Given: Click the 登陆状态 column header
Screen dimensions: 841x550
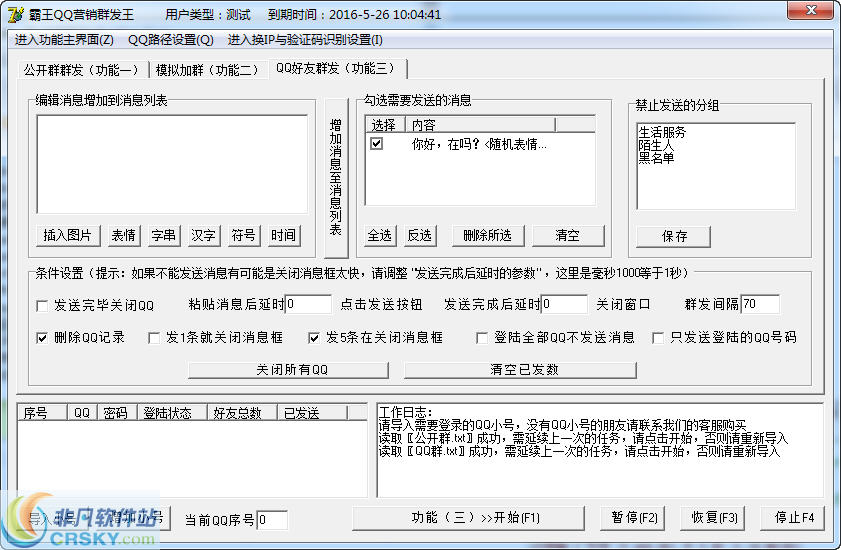Looking at the screenshot, I should [173, 413].
